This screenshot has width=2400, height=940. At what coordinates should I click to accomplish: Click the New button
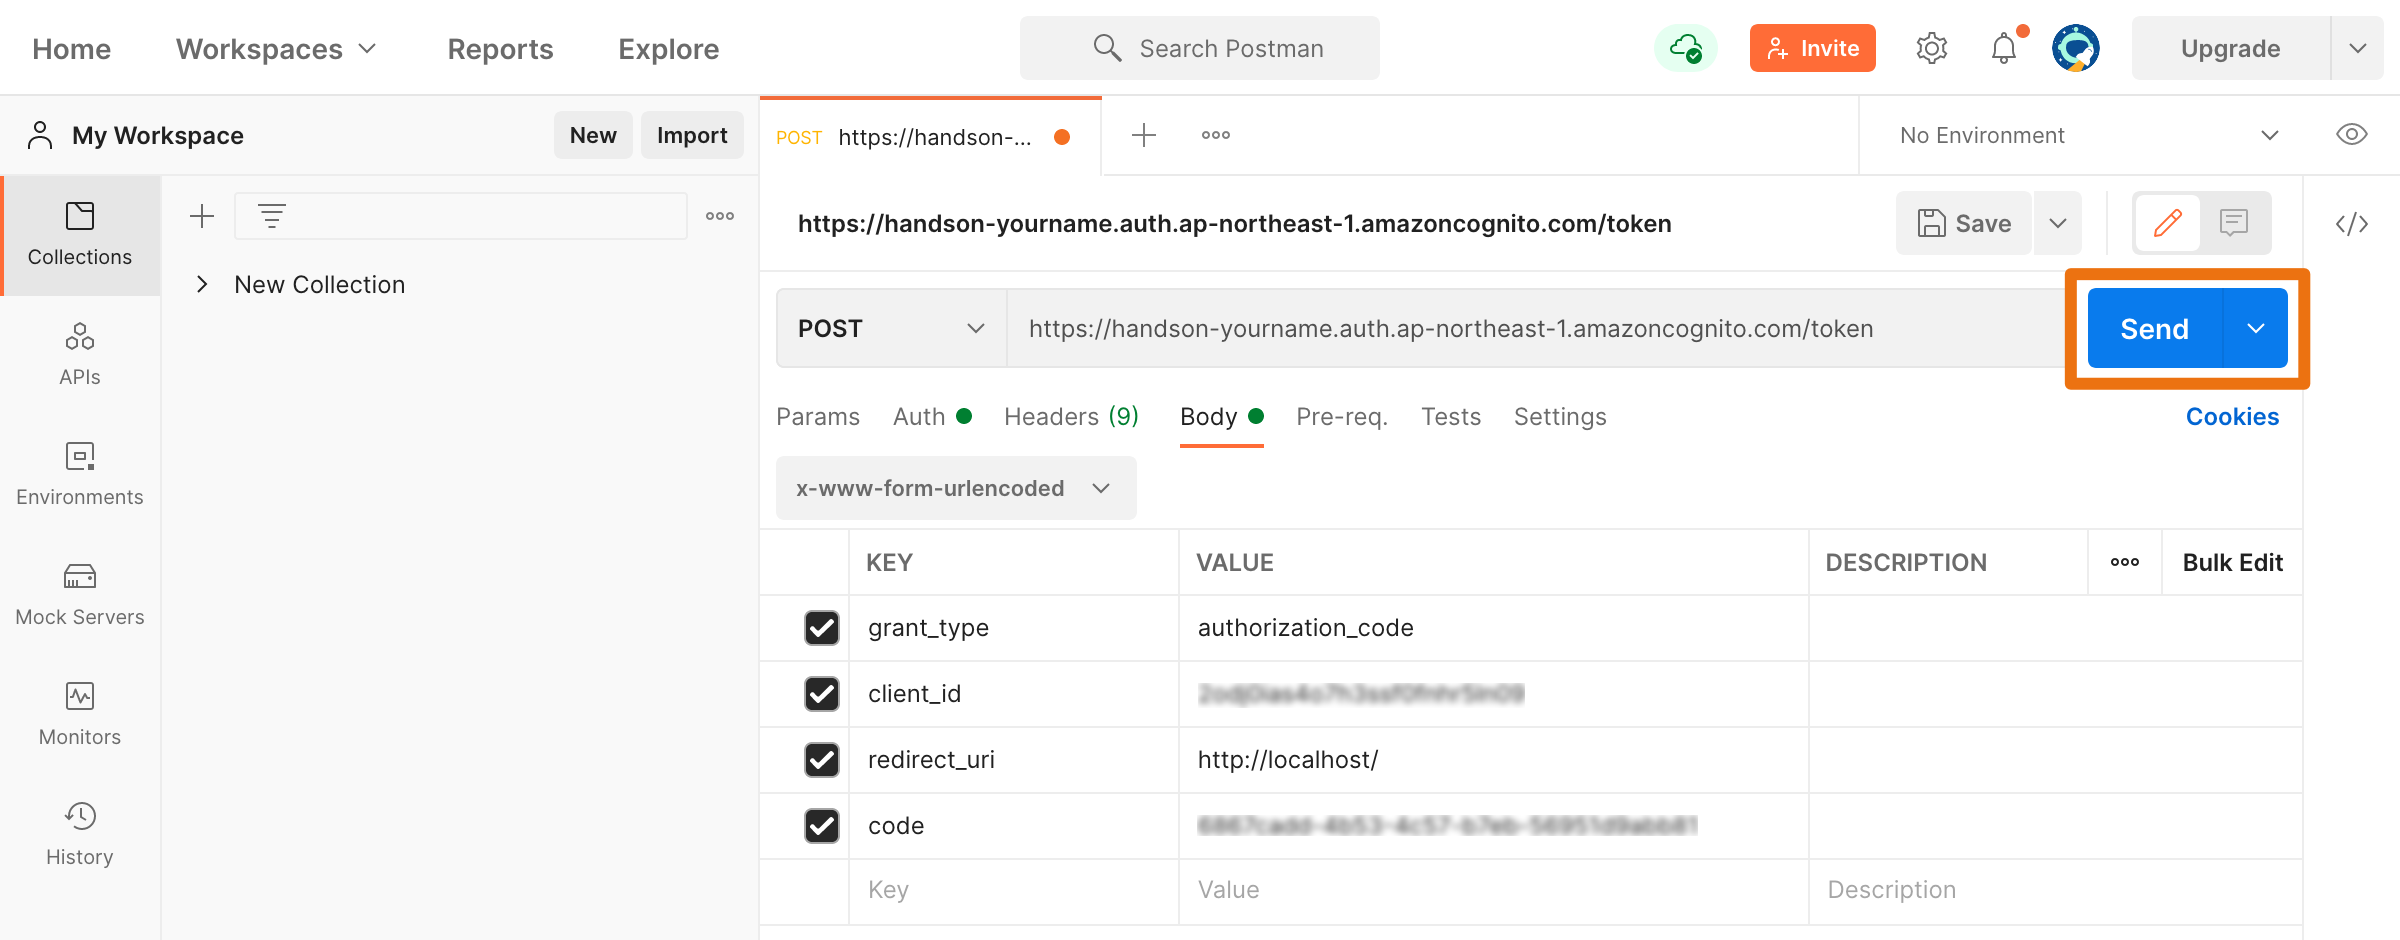pos(593,135)
